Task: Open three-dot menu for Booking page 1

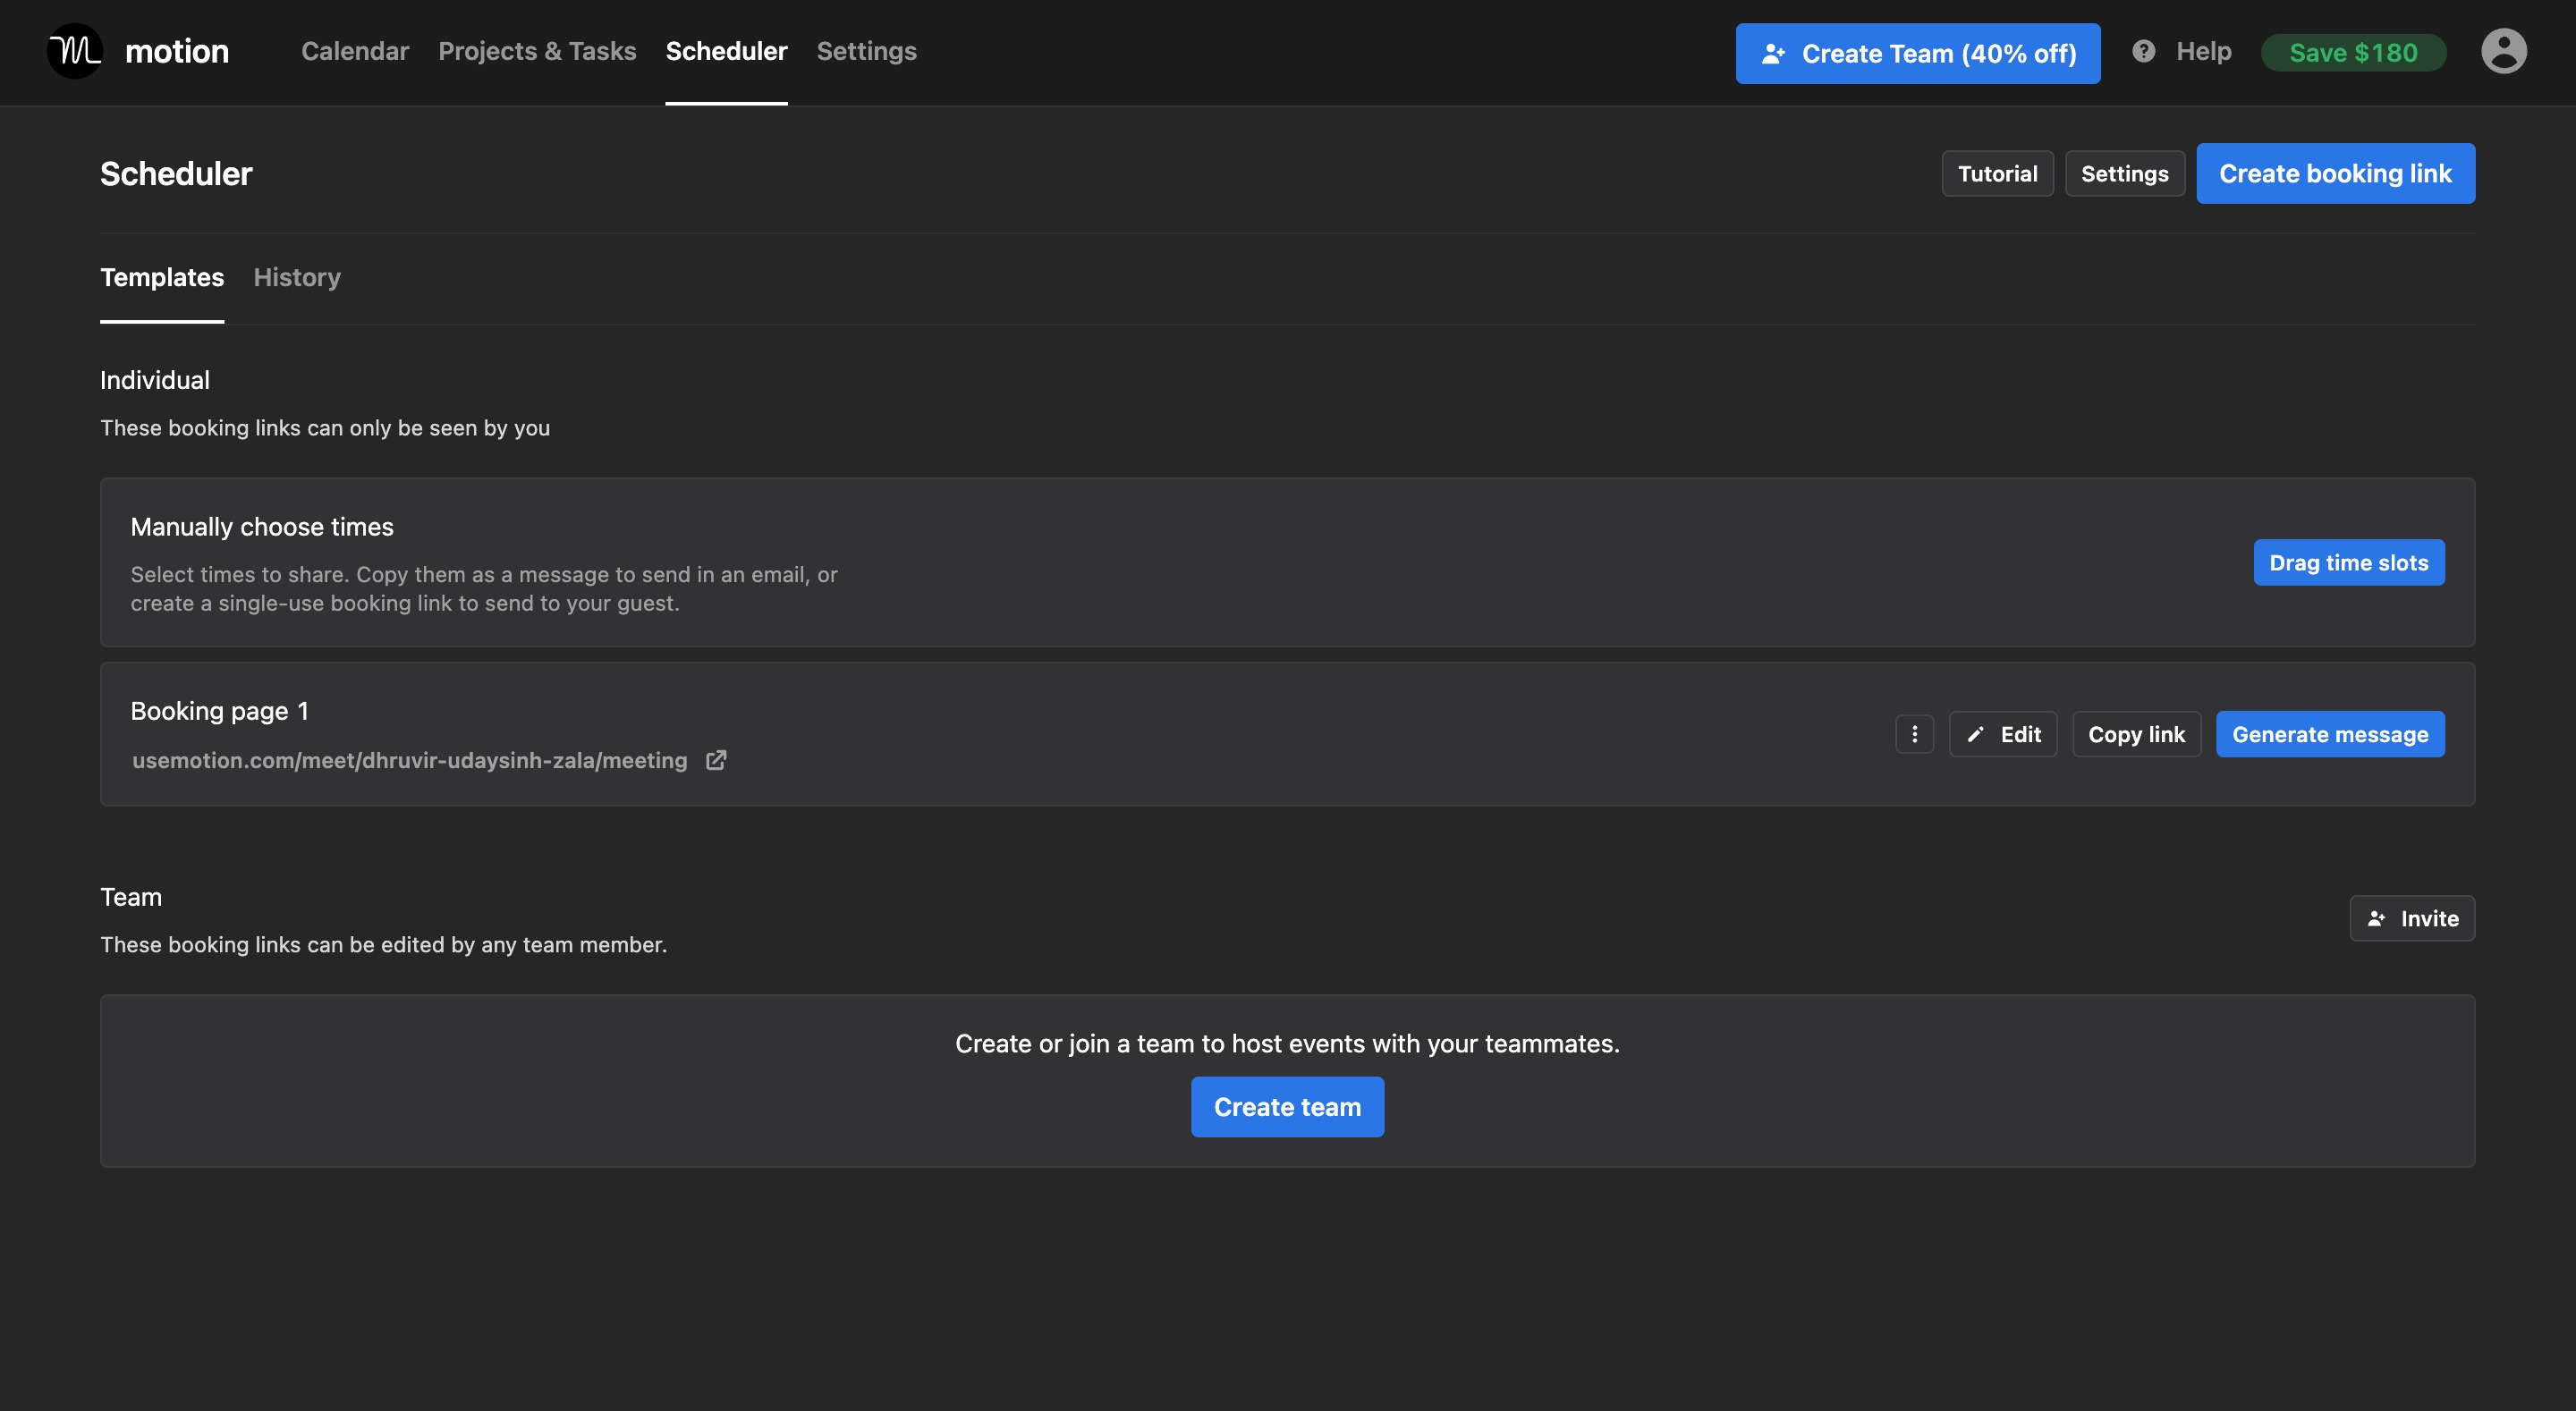Action: click(1914, 734)
